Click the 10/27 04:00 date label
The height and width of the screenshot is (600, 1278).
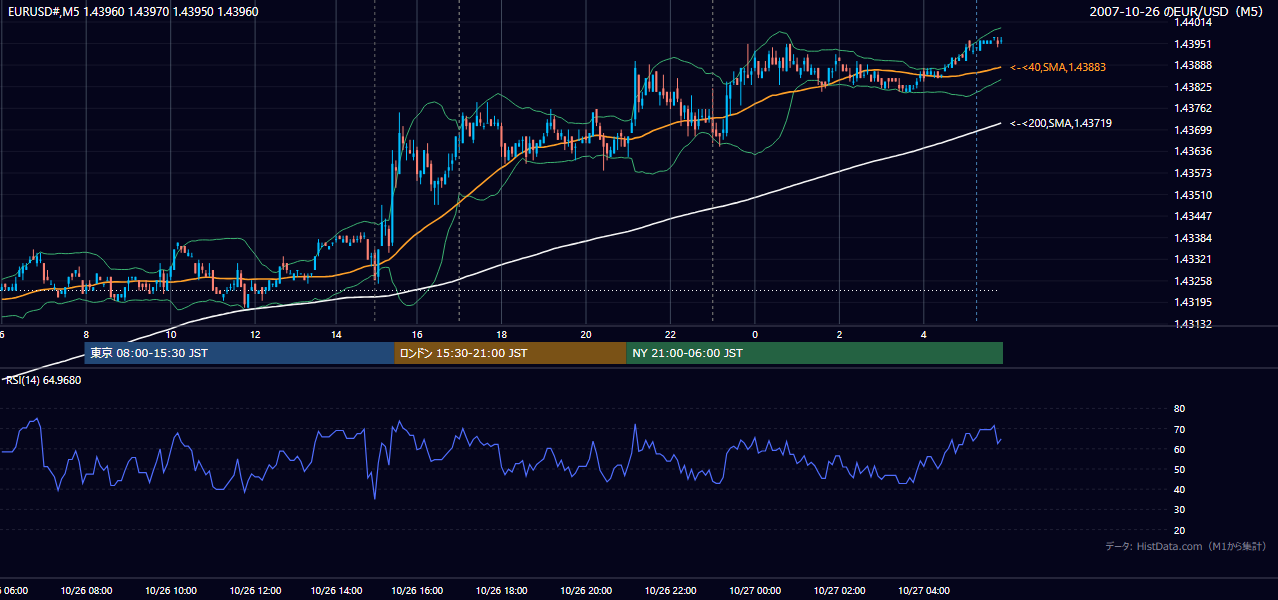924,591
